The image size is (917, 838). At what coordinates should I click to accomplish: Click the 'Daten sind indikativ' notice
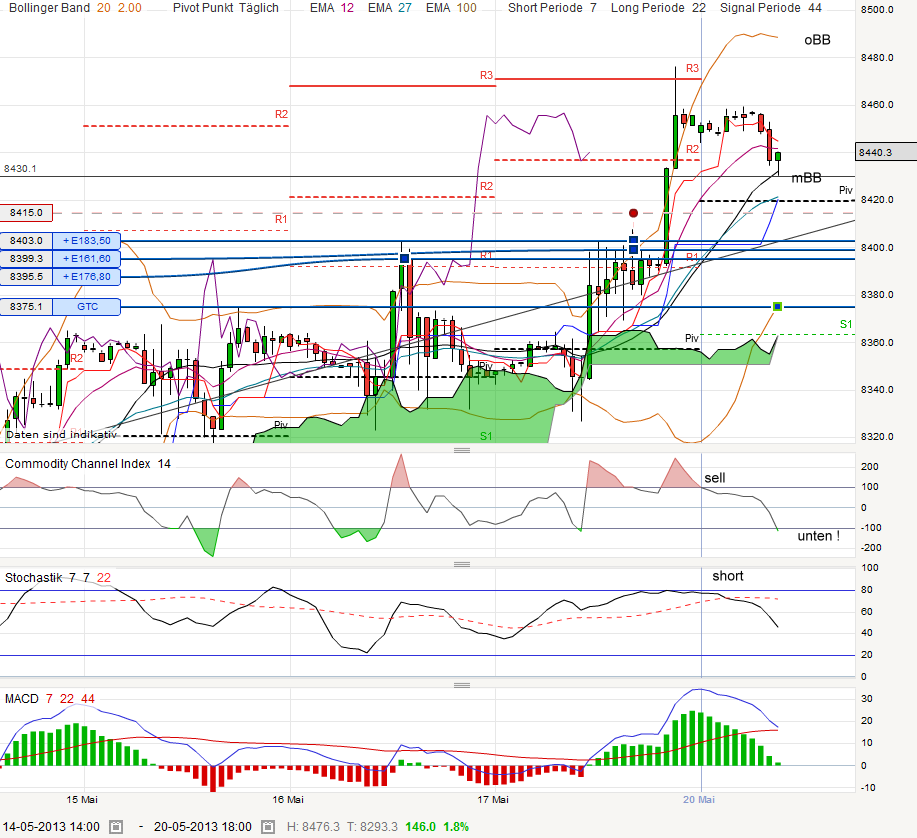tap(61, 434)
